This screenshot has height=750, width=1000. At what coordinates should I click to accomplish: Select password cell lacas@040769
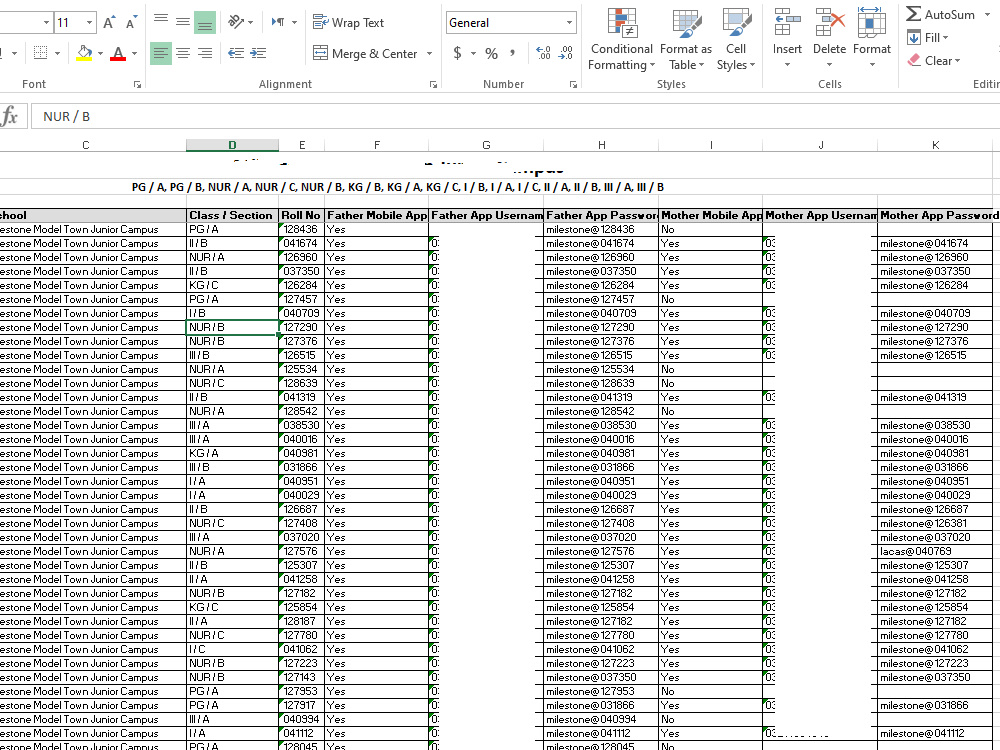935,552
